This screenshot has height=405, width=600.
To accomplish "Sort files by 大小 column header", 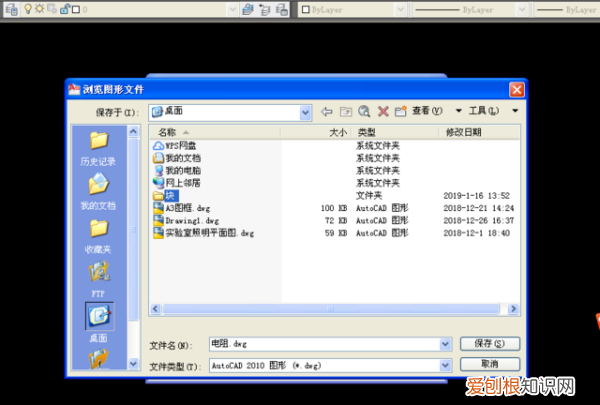I will tap(316, 132).
